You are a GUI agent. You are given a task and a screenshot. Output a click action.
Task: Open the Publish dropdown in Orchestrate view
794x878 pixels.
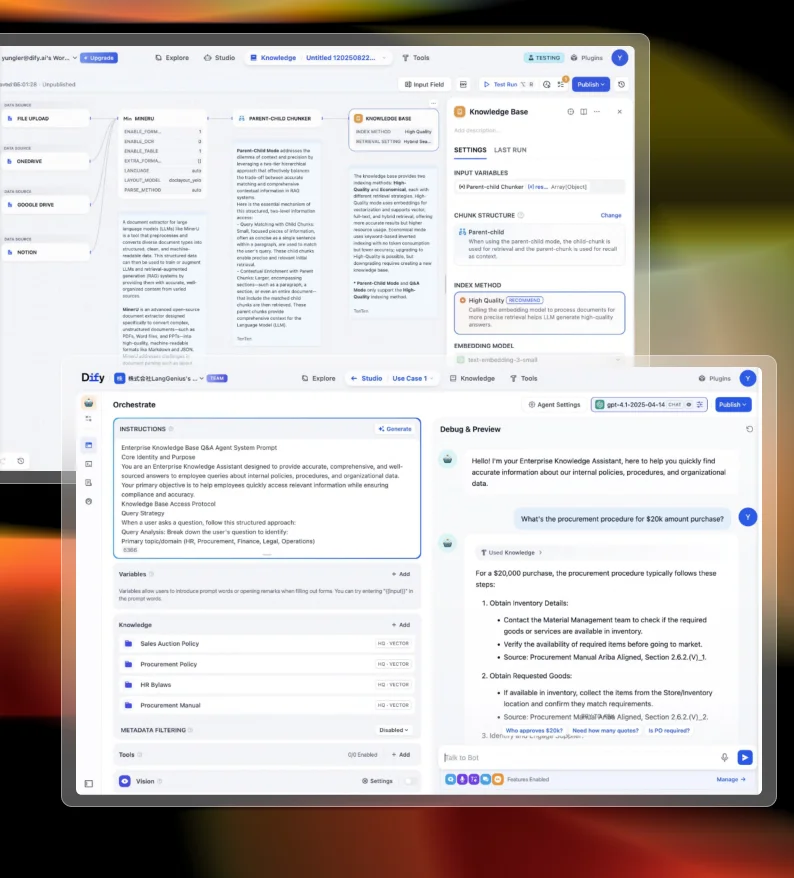(732, 405)
